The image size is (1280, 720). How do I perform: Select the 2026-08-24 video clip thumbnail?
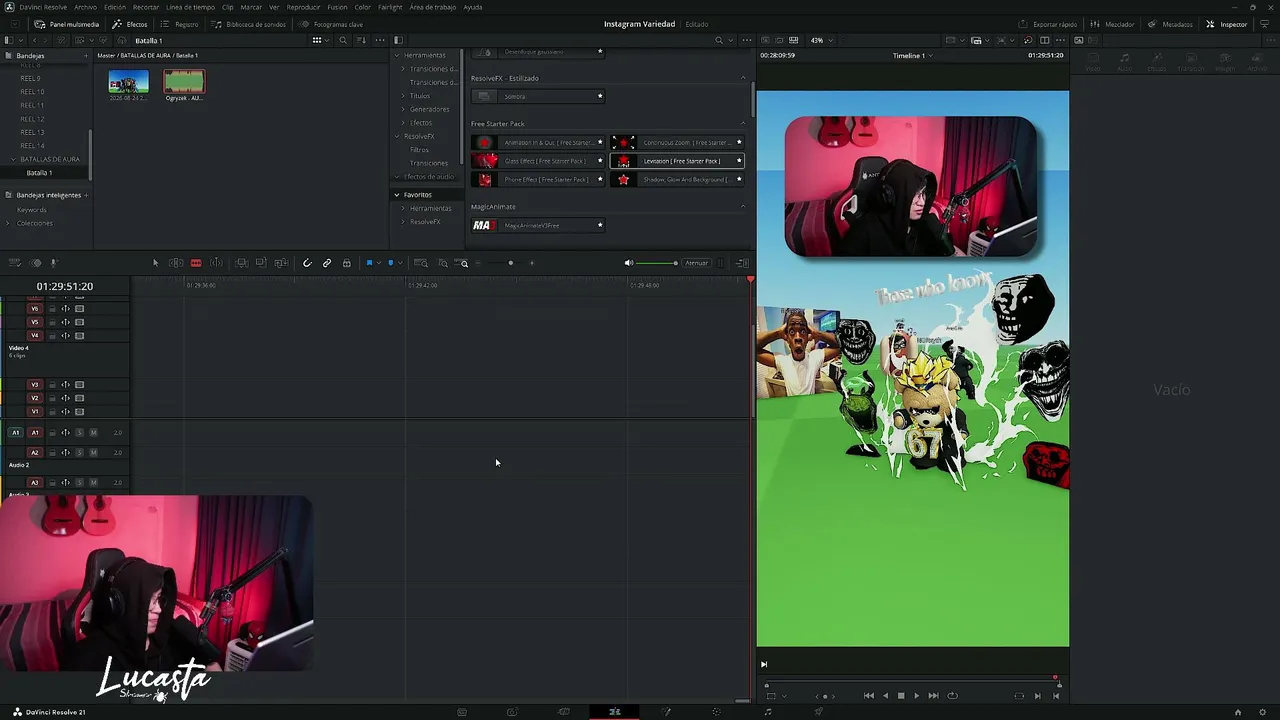tap(128, 84)
